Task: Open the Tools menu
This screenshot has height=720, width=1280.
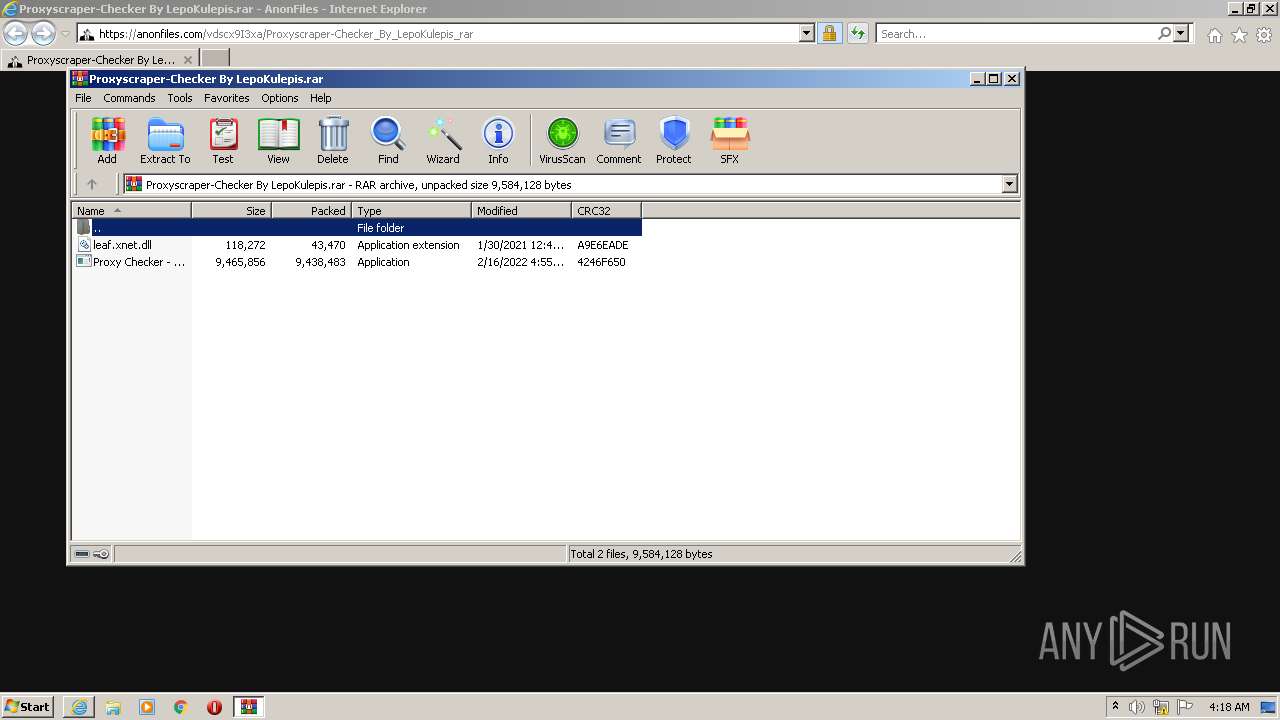Action: 180,98
